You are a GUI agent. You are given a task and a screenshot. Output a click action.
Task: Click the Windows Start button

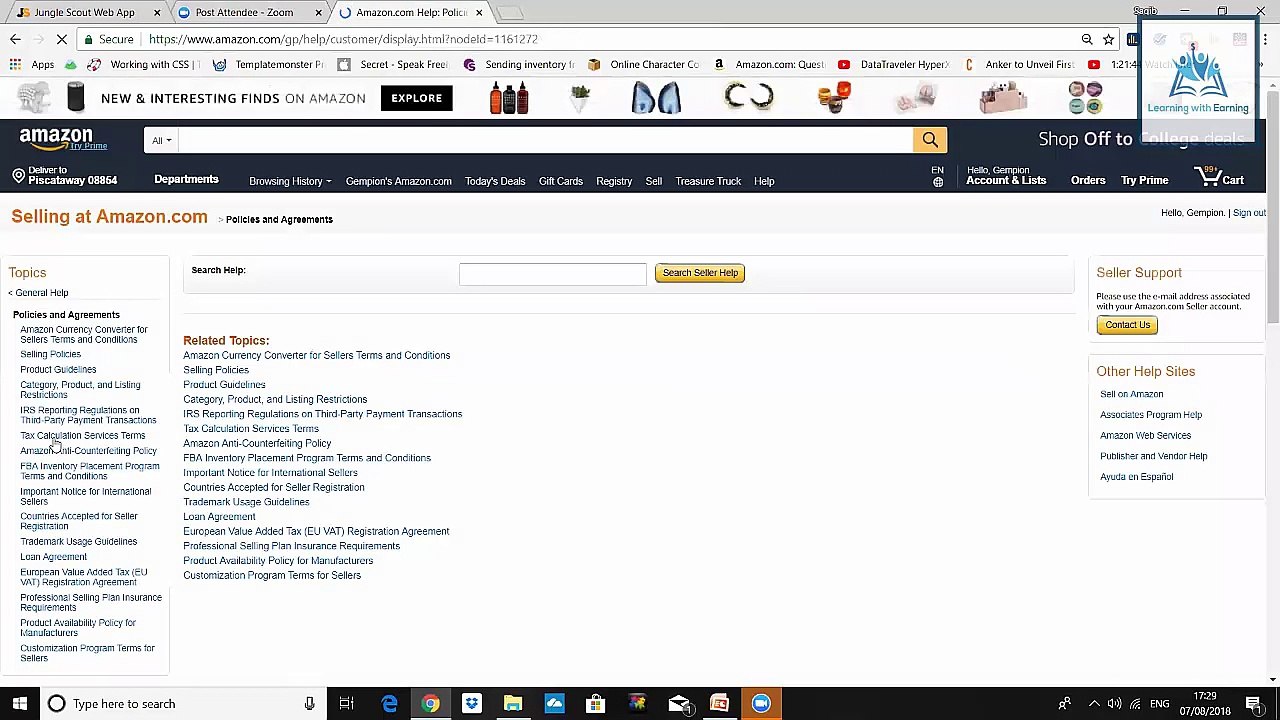point(20,704)
